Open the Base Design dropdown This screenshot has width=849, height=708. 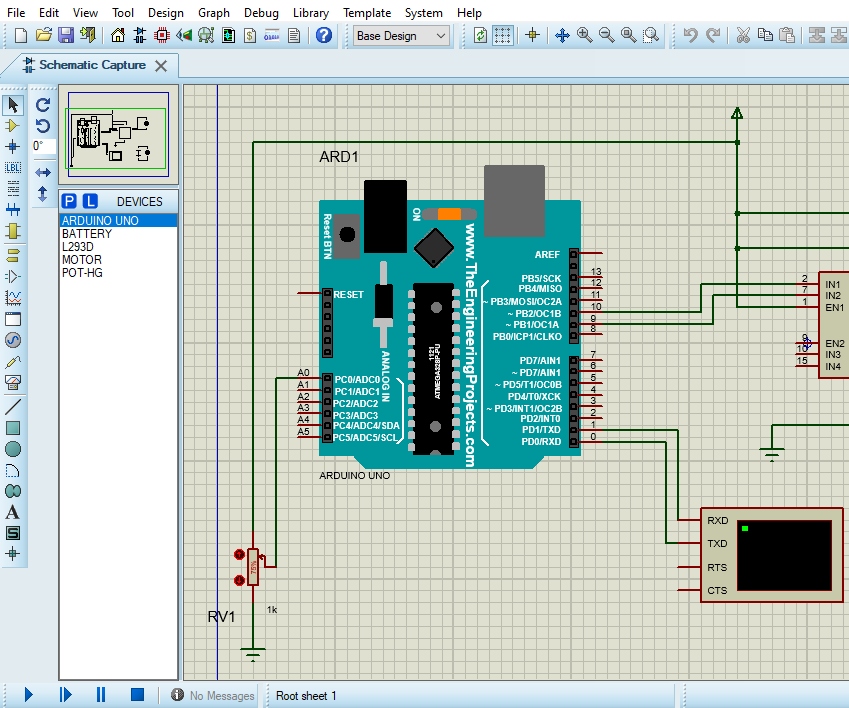tap(400, 35)
